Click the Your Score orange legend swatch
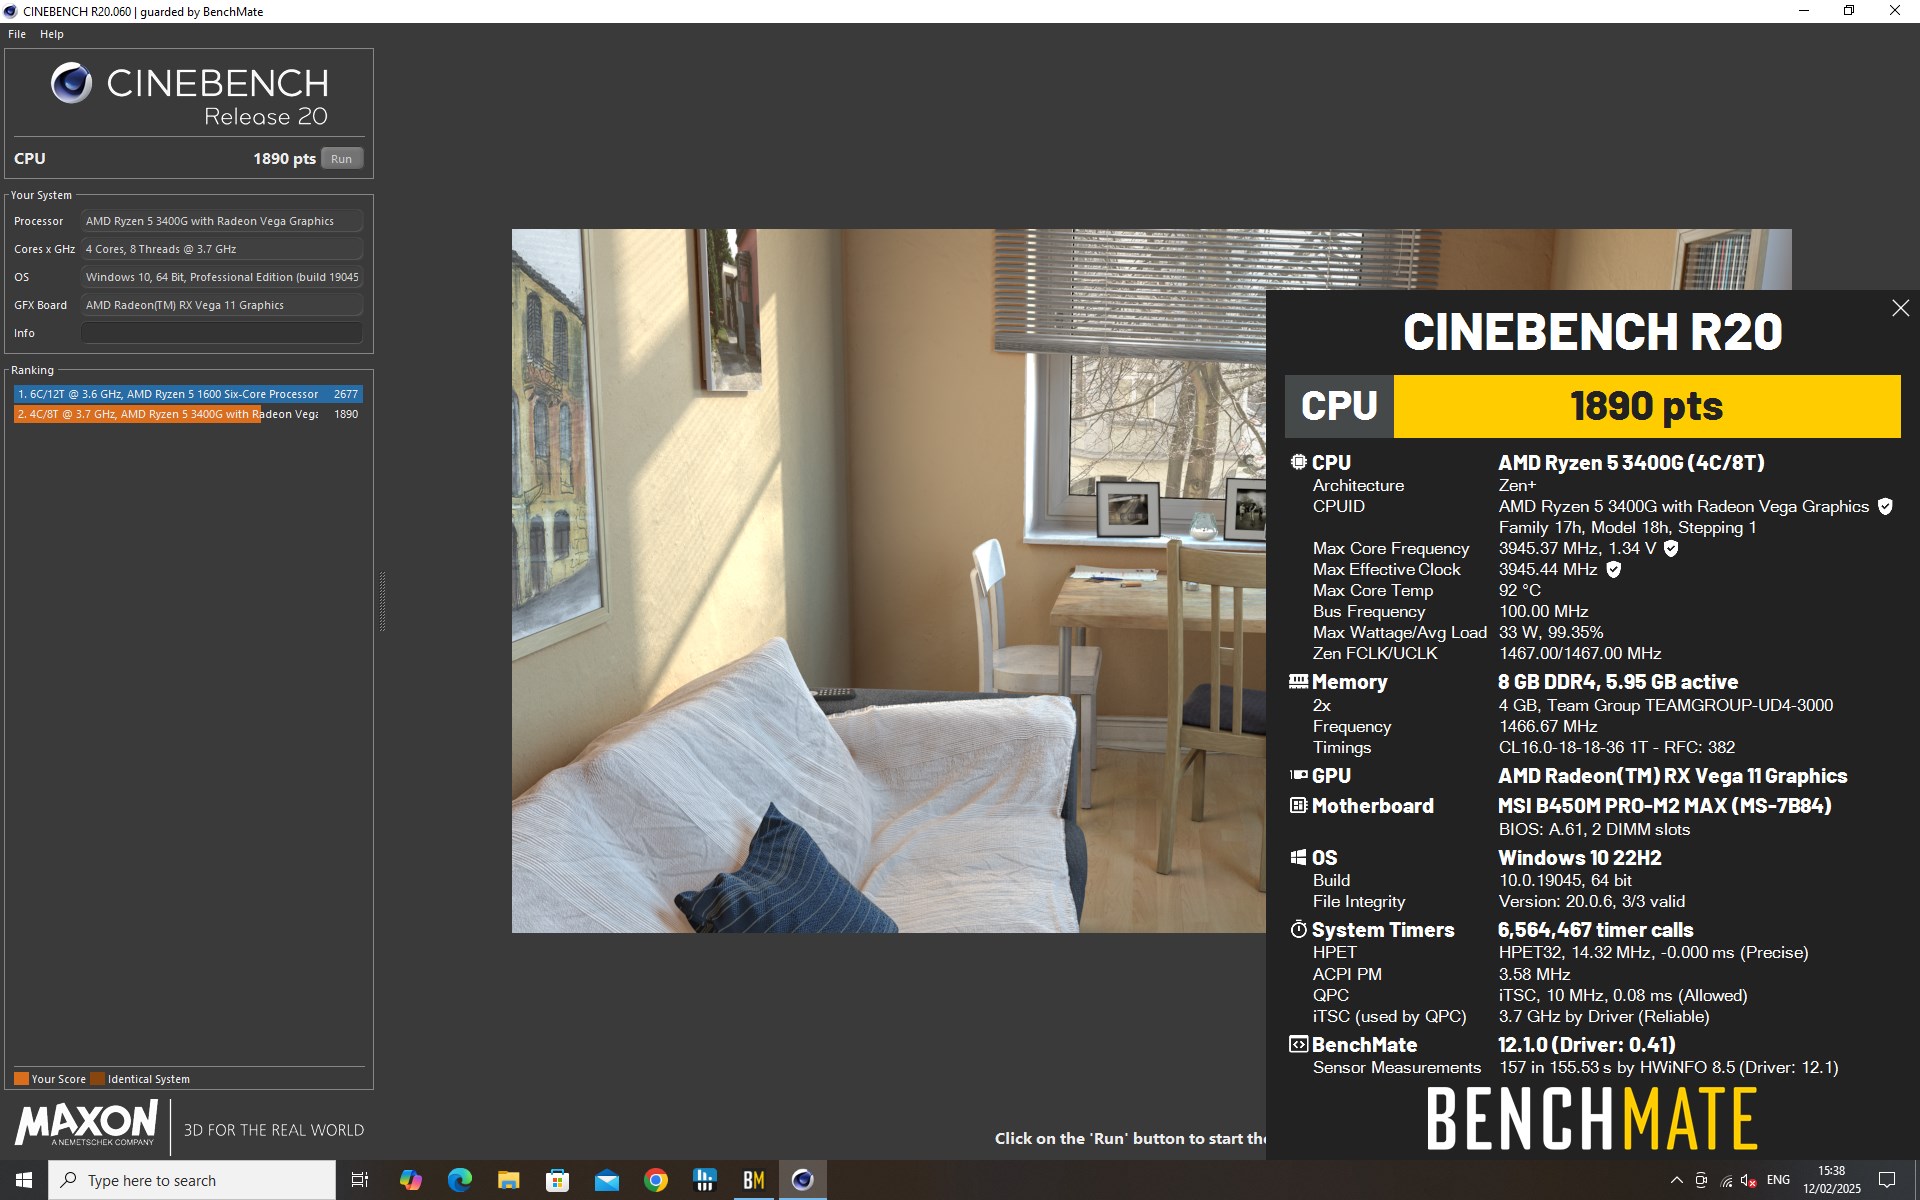Viewport: 1920px width, 1200px height. [x=21, y=1079]
